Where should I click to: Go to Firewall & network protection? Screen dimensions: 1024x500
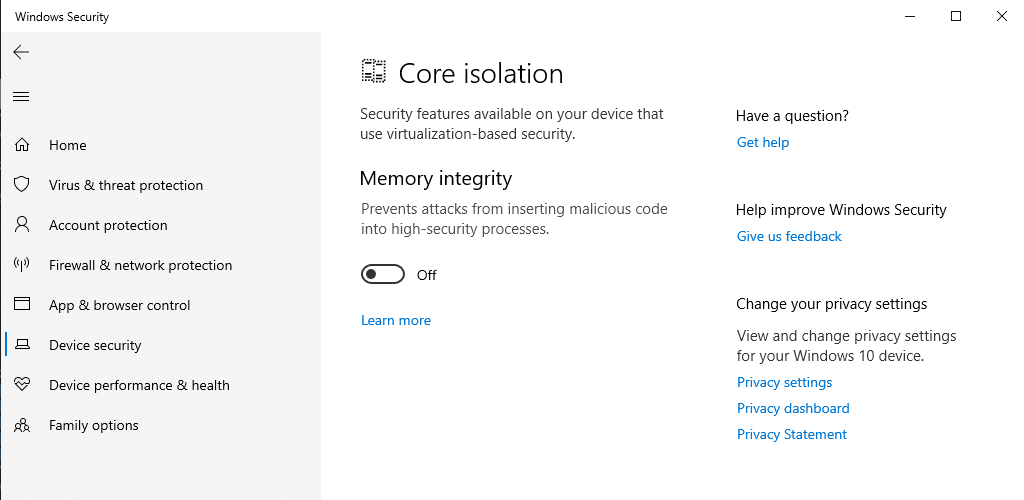(140, 265)
